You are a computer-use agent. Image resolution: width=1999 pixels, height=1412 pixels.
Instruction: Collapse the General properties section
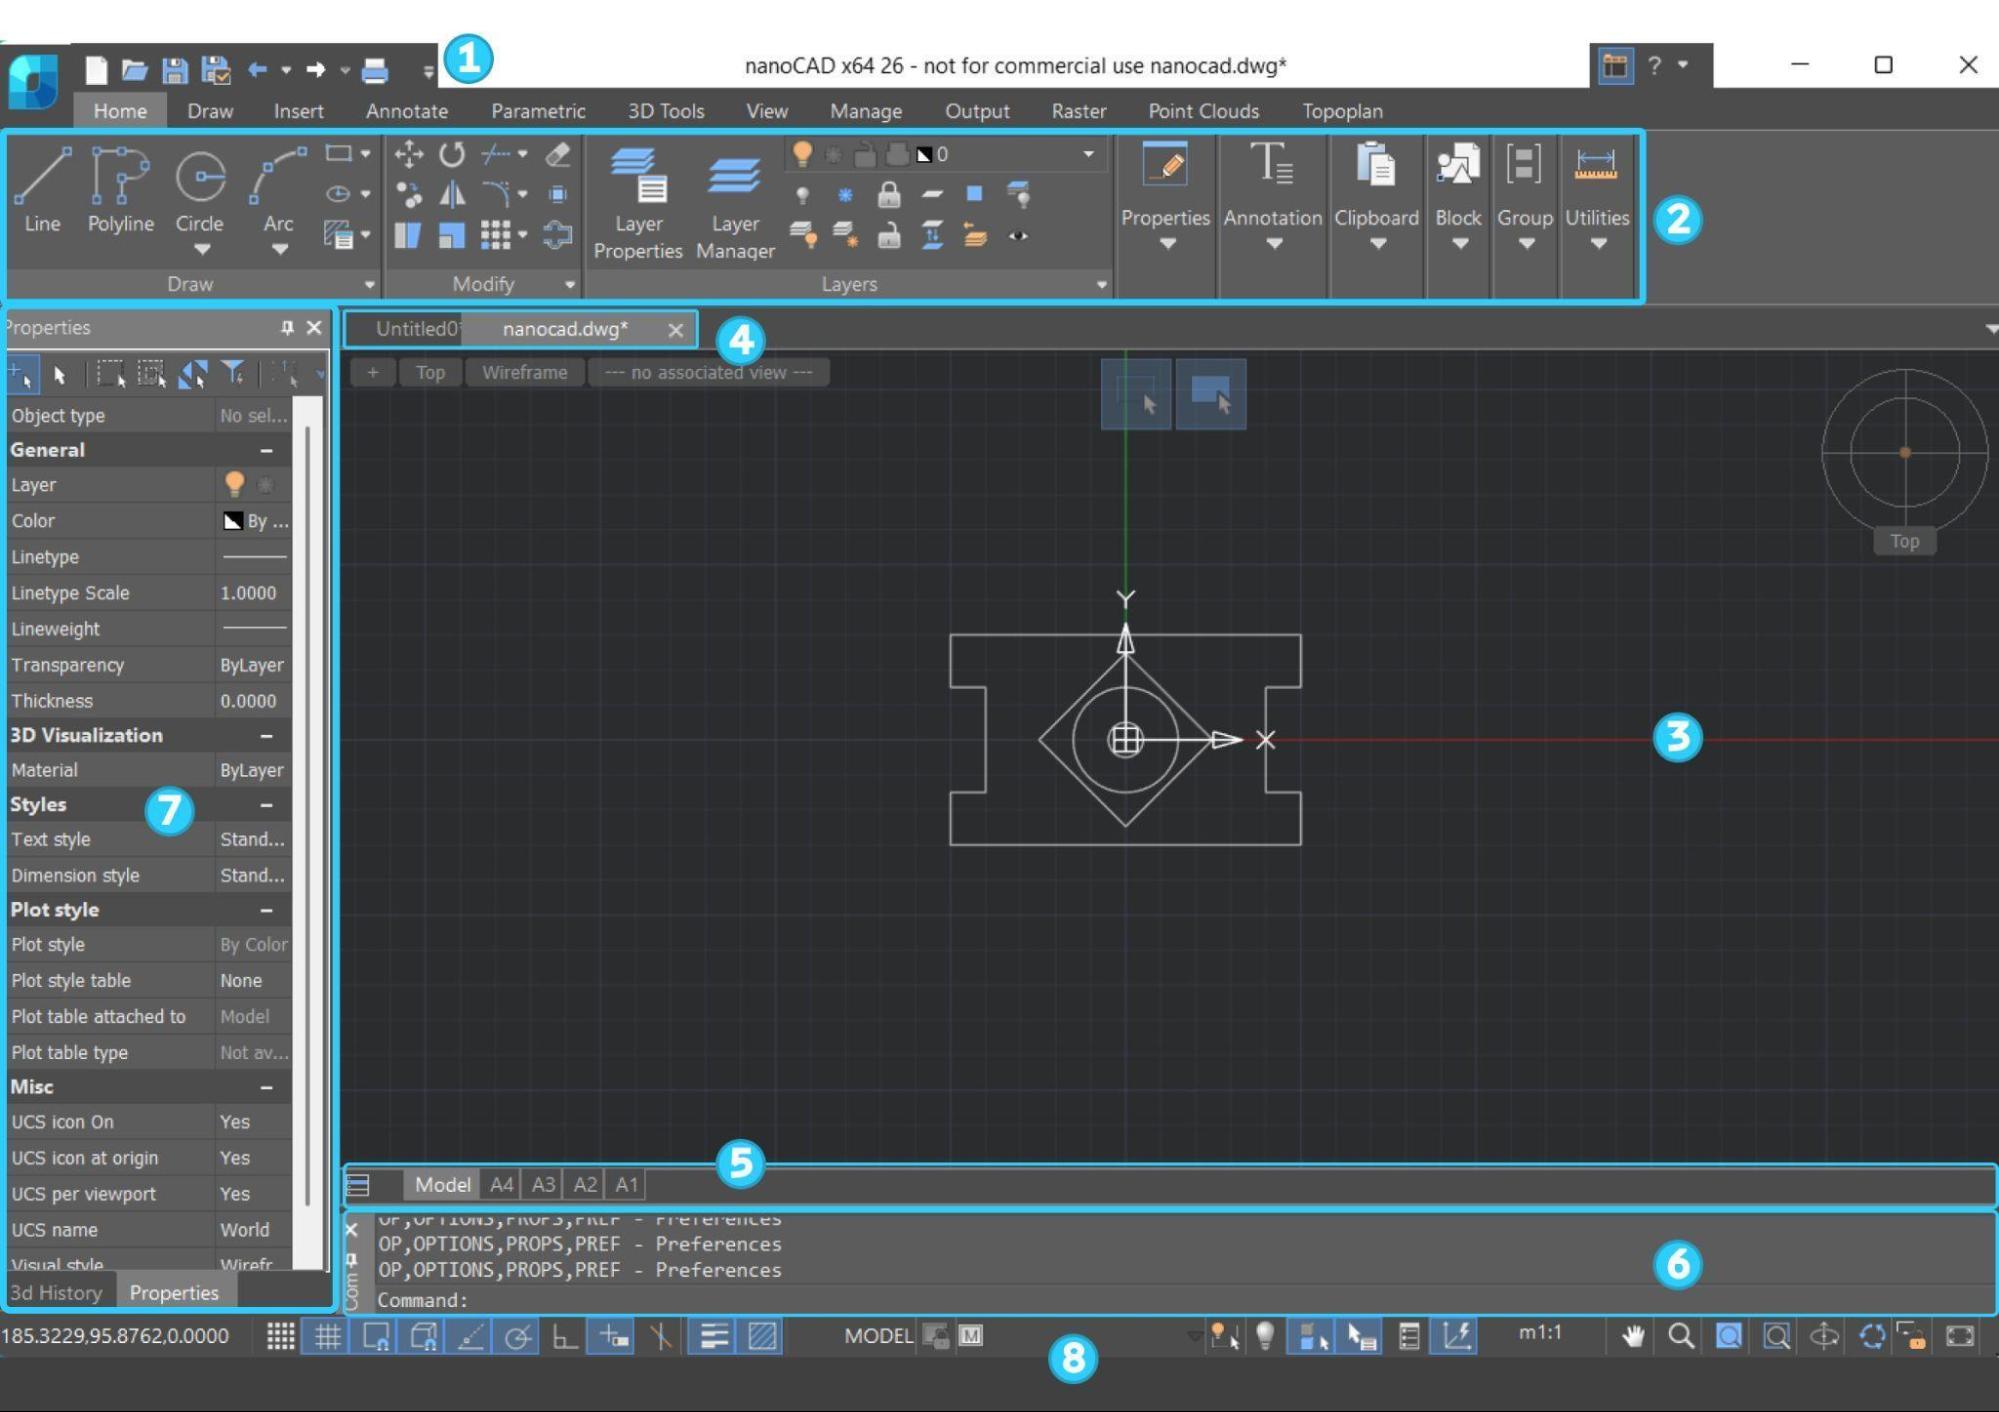pyautogui.click(x=266, y=450)
